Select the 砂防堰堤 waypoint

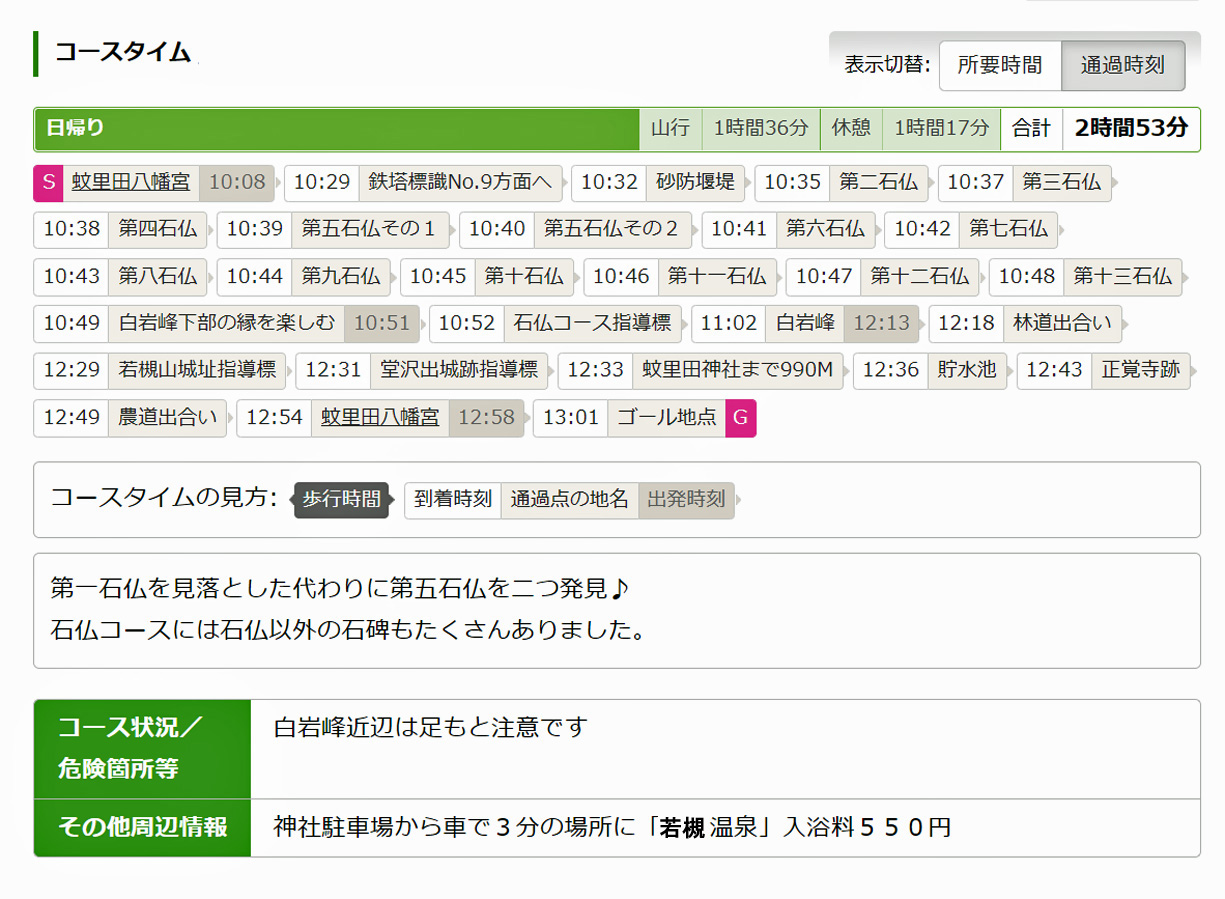point(695,182)
